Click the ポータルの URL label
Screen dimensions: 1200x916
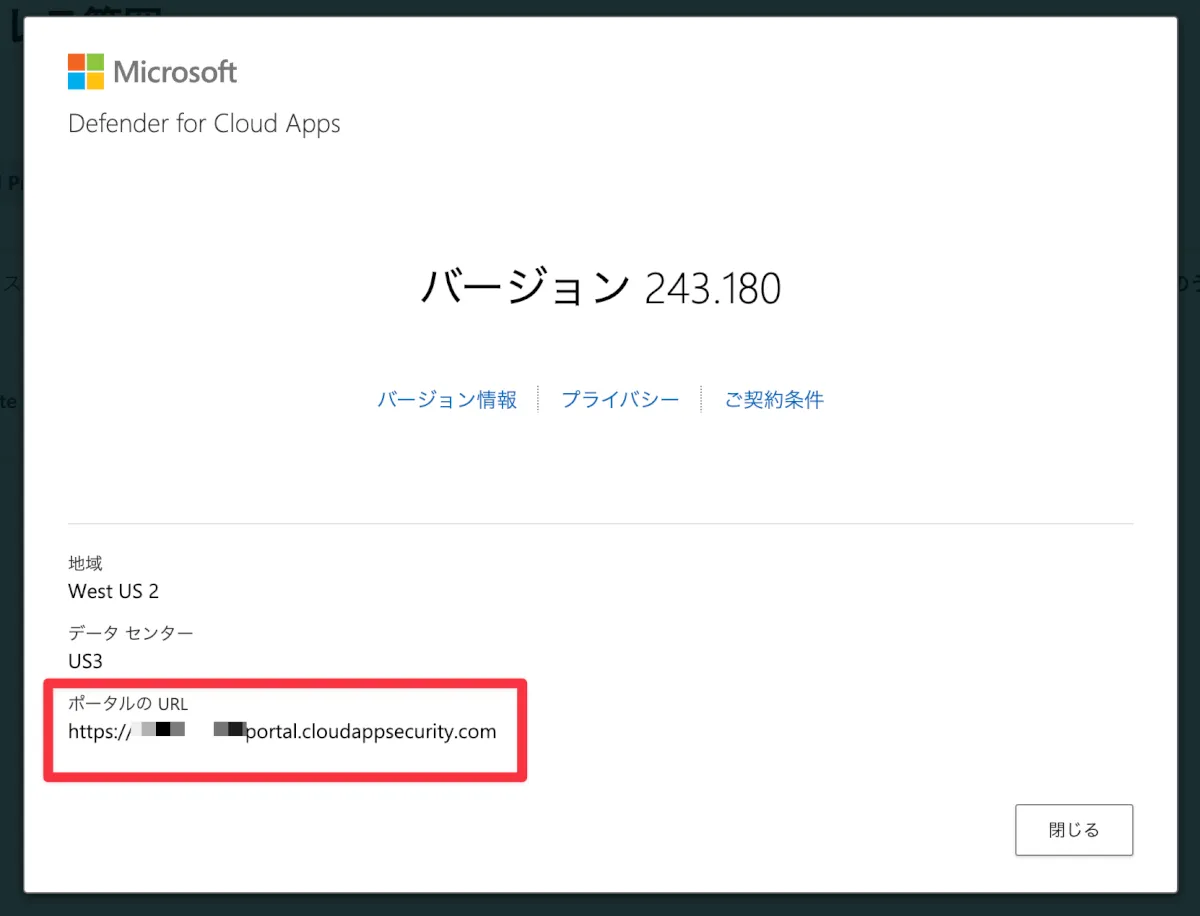(128, 704)
